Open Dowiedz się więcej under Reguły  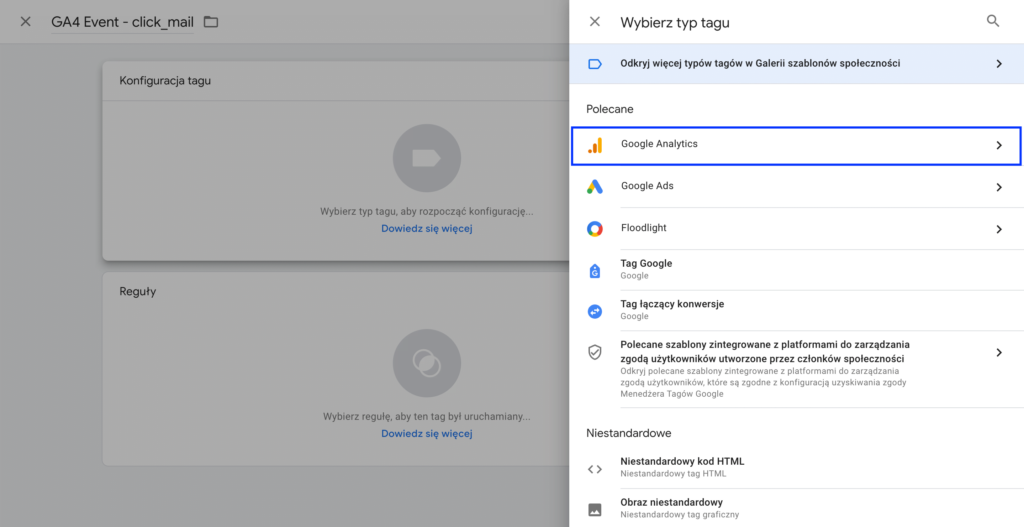(x=426, y=434)
